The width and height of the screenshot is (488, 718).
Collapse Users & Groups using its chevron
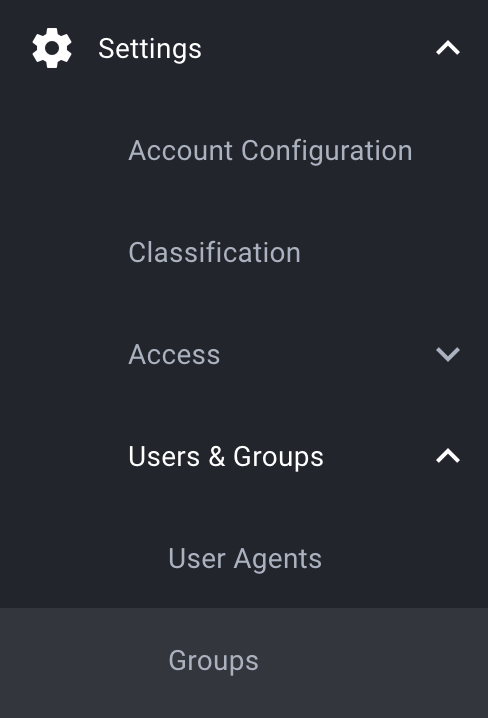click(448, 456)
